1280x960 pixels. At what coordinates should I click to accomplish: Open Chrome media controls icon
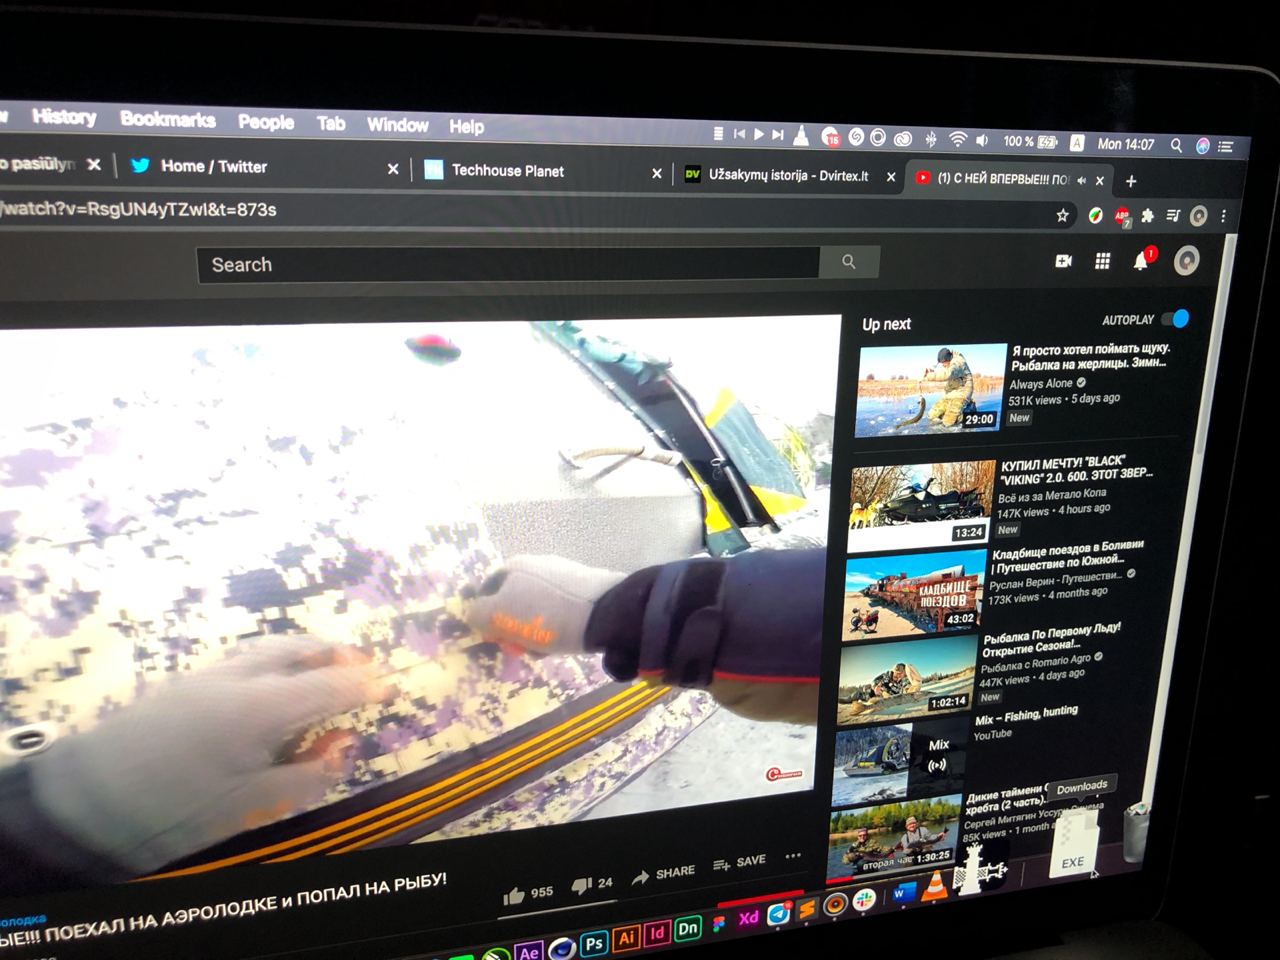pos(1173,215)
